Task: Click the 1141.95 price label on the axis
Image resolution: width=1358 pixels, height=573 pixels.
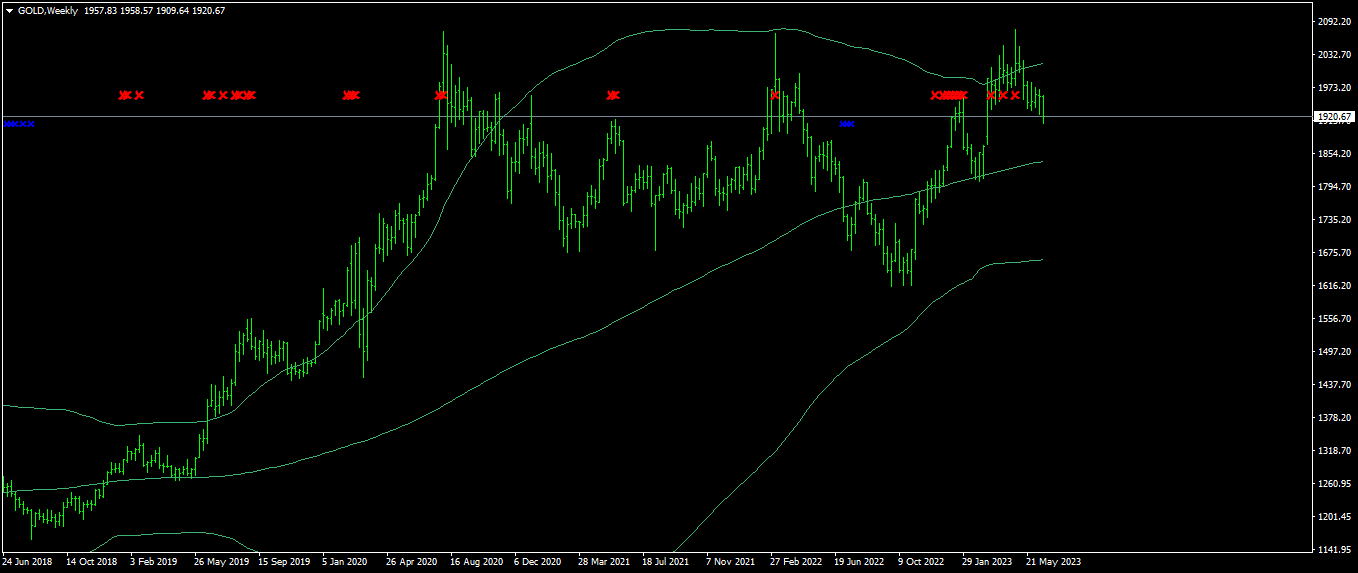Action: click(1335, 549)
